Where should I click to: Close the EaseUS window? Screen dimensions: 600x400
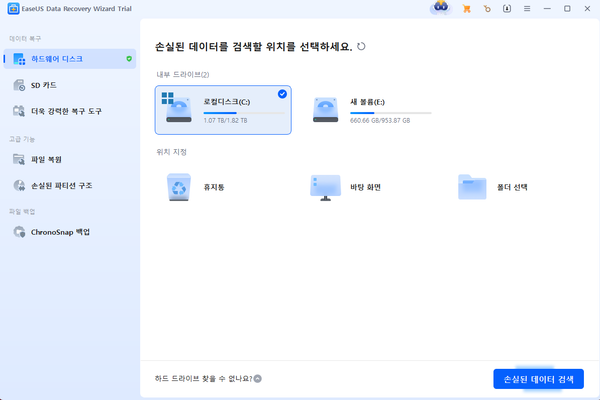tap(587, 8)
